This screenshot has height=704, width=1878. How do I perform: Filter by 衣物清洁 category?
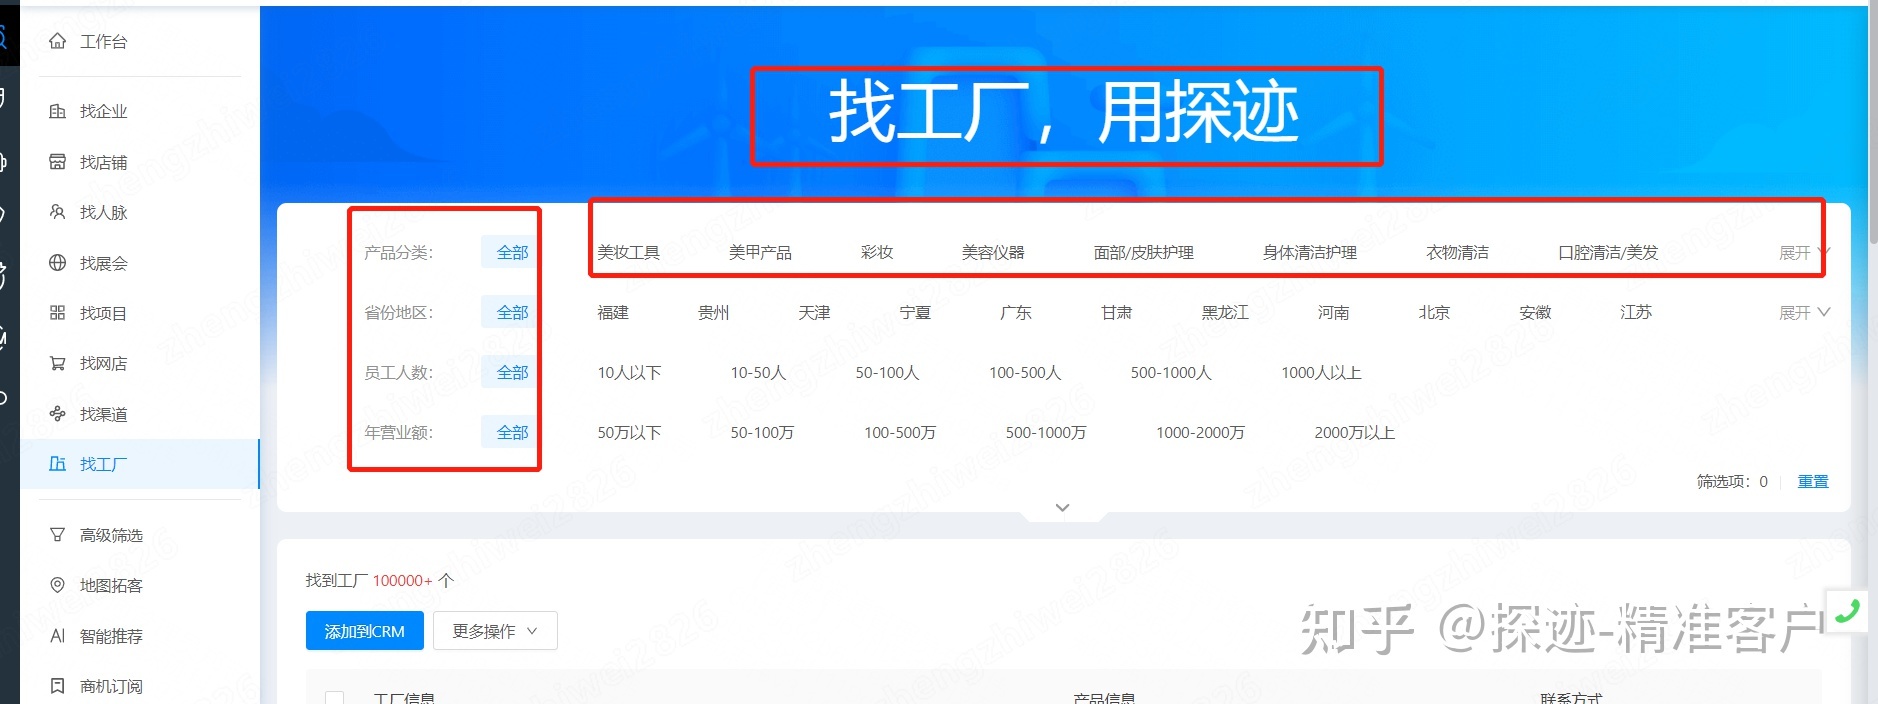click(1457, 253)
